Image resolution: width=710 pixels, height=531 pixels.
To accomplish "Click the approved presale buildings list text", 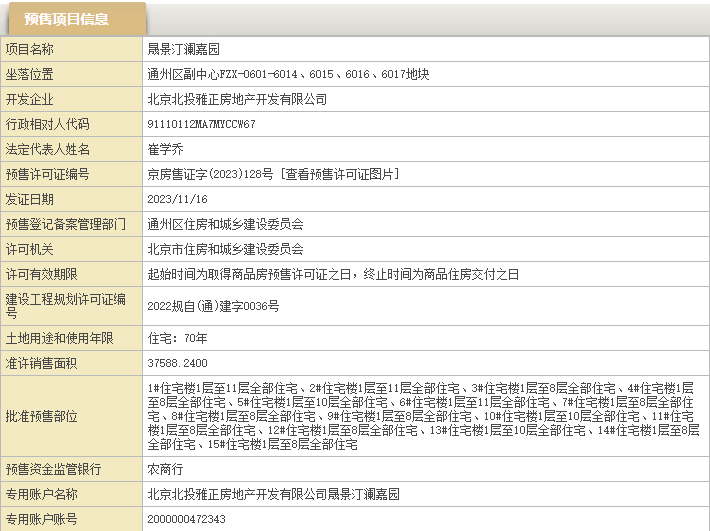I will pos(422,415).
